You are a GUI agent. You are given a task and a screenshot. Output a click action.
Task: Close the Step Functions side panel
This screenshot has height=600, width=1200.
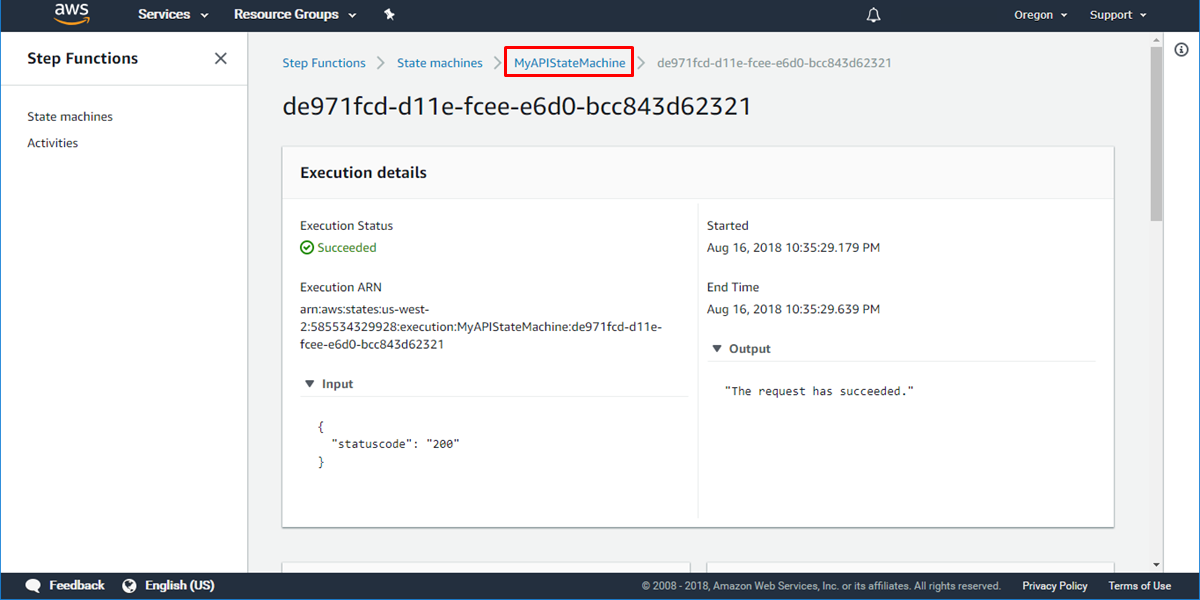point(221,58)
